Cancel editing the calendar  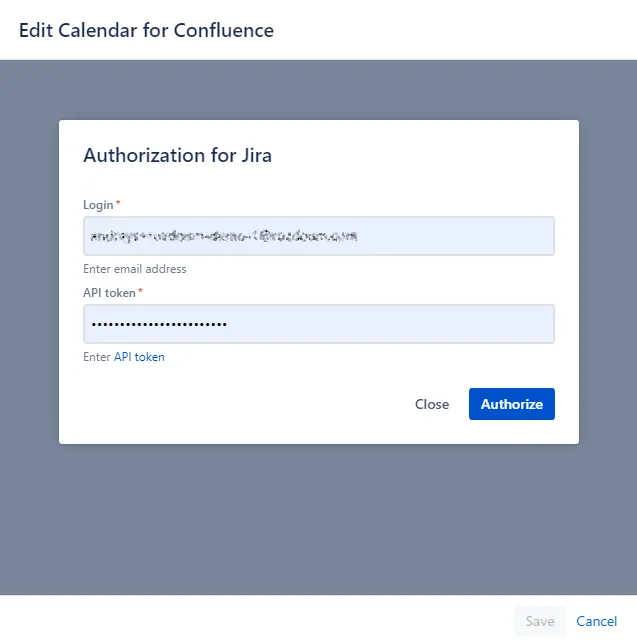[596, 621]
